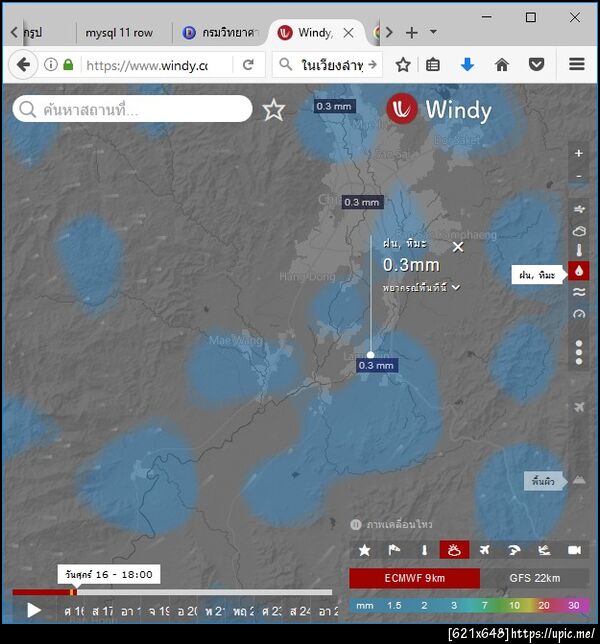Play the forecast timeline

point(33,610)
